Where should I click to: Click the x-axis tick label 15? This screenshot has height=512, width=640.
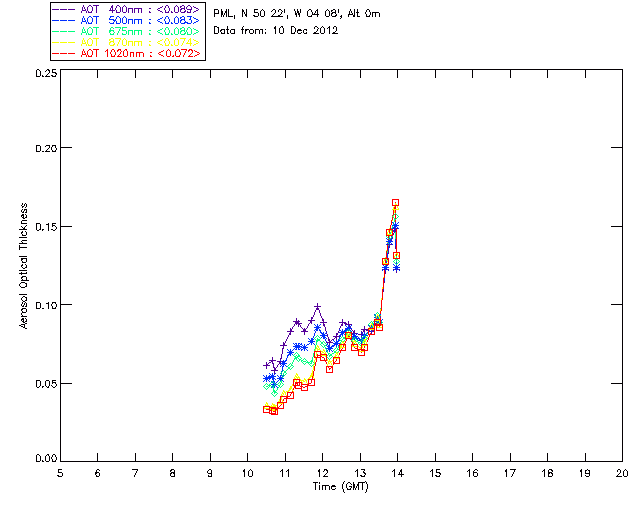[435, 473]
